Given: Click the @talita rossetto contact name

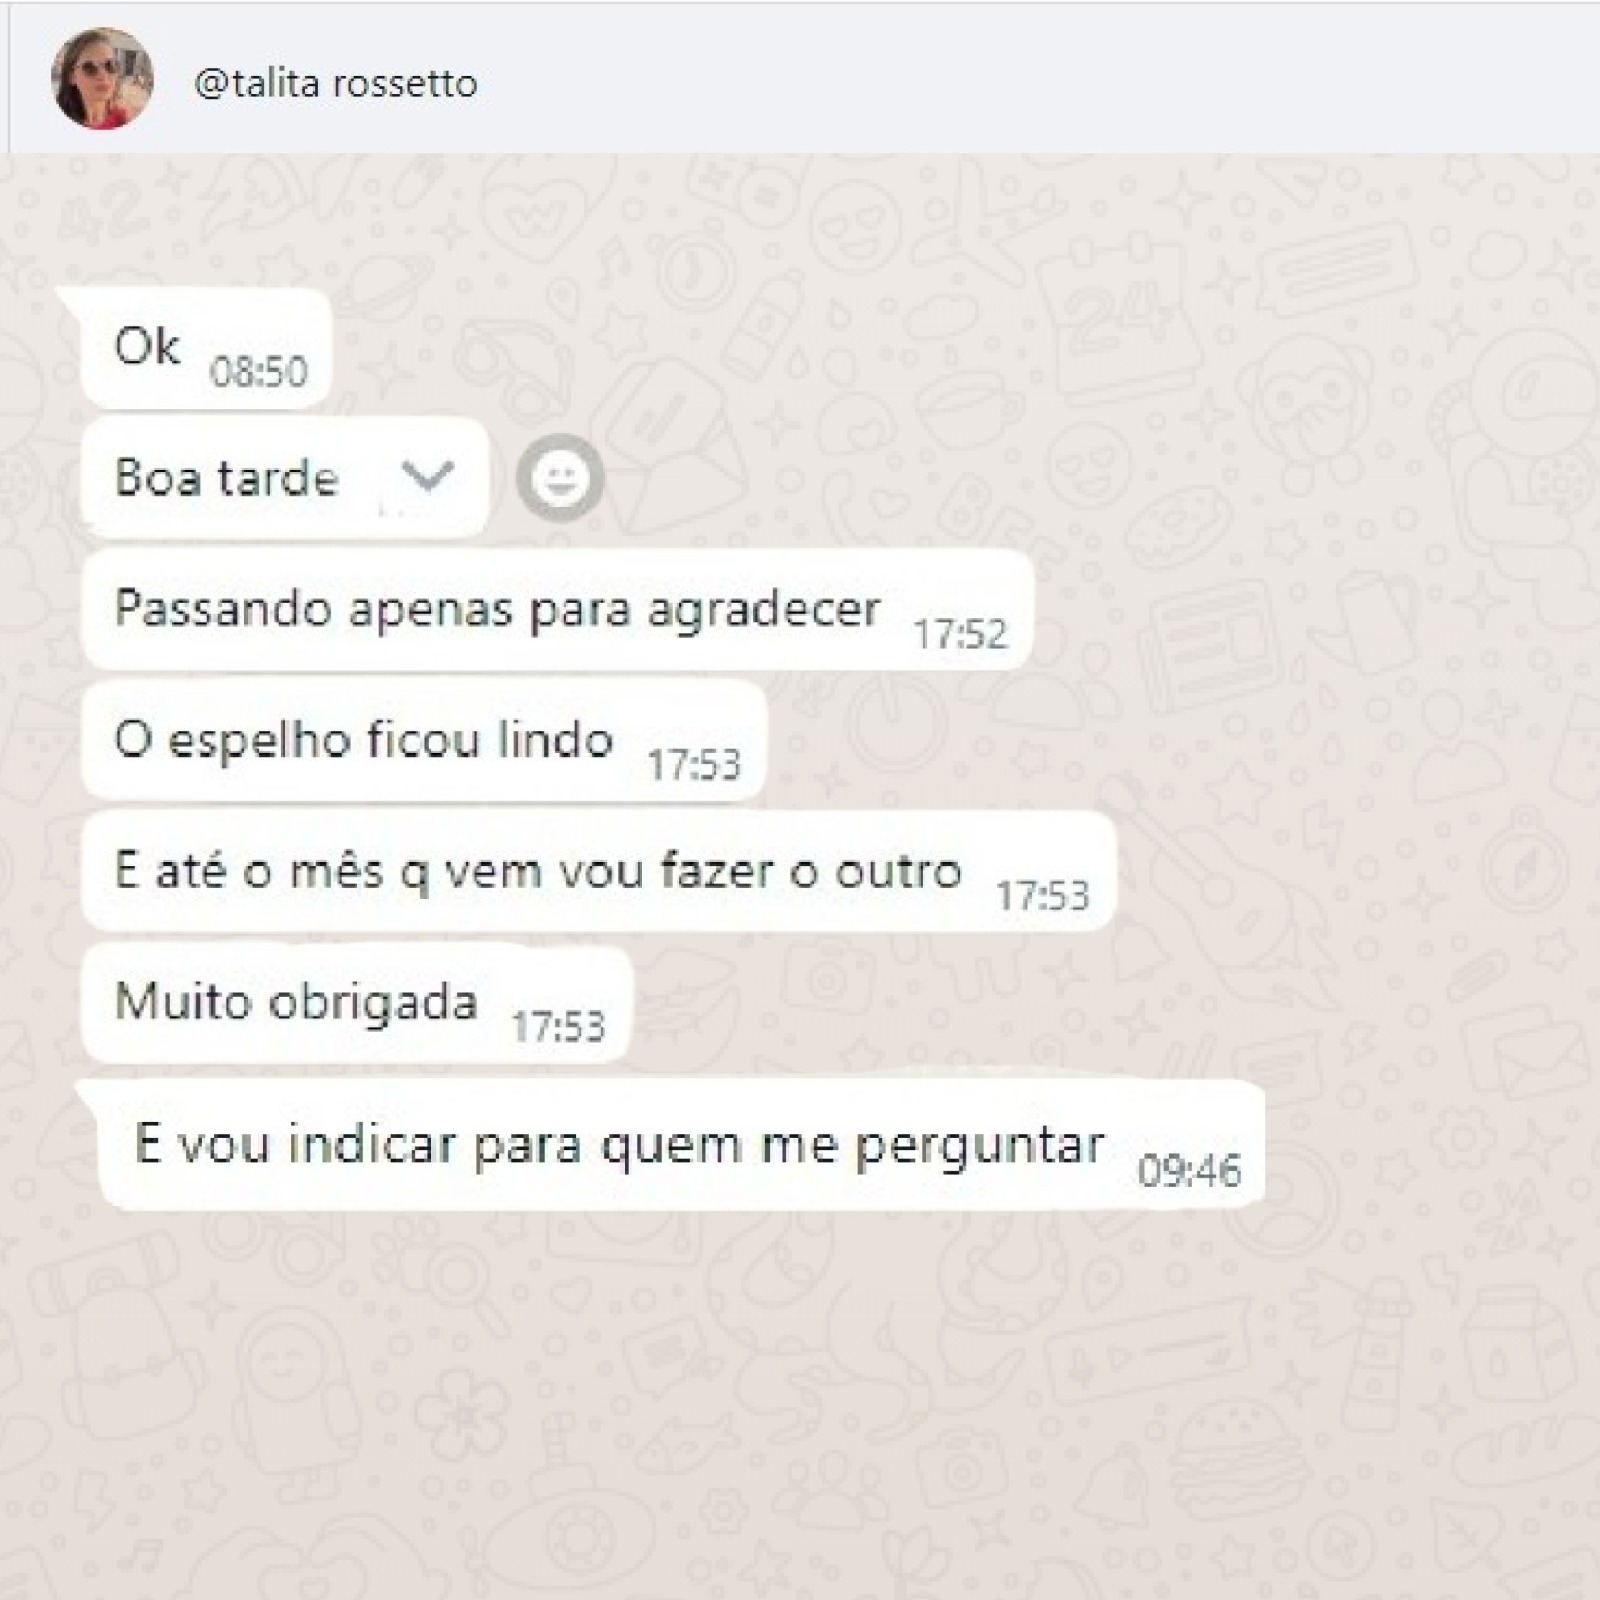Looking at the screenshot, I should [x=336, y=82].
